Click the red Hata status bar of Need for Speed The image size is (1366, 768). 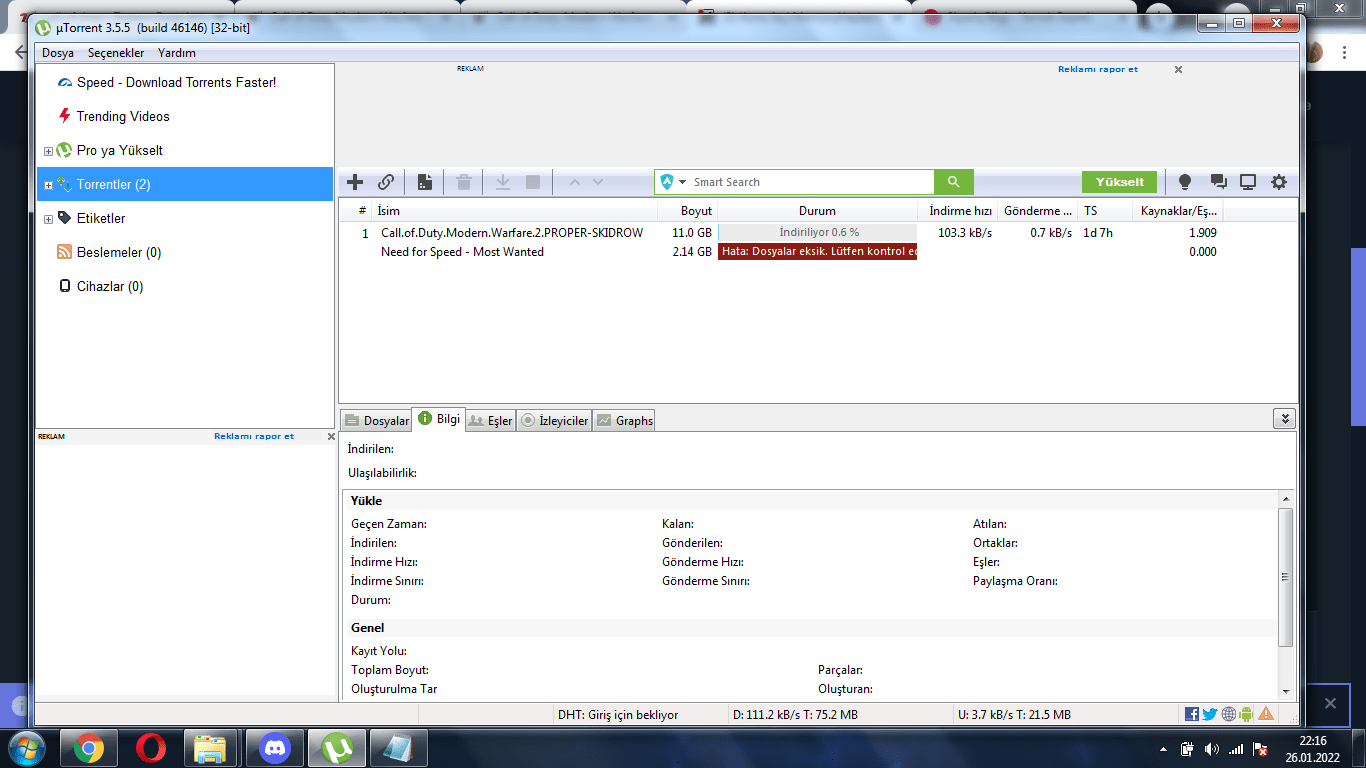point(818,252)
